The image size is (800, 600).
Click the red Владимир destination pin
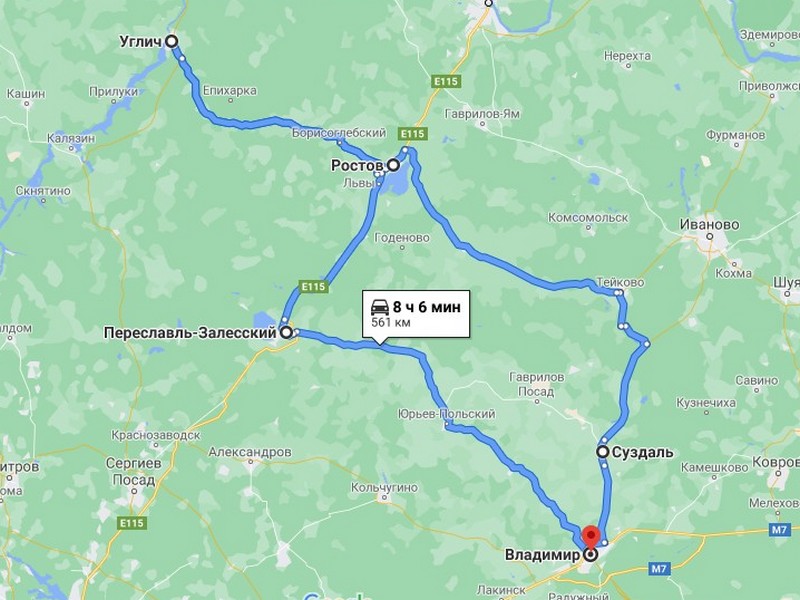coord(591,539)
